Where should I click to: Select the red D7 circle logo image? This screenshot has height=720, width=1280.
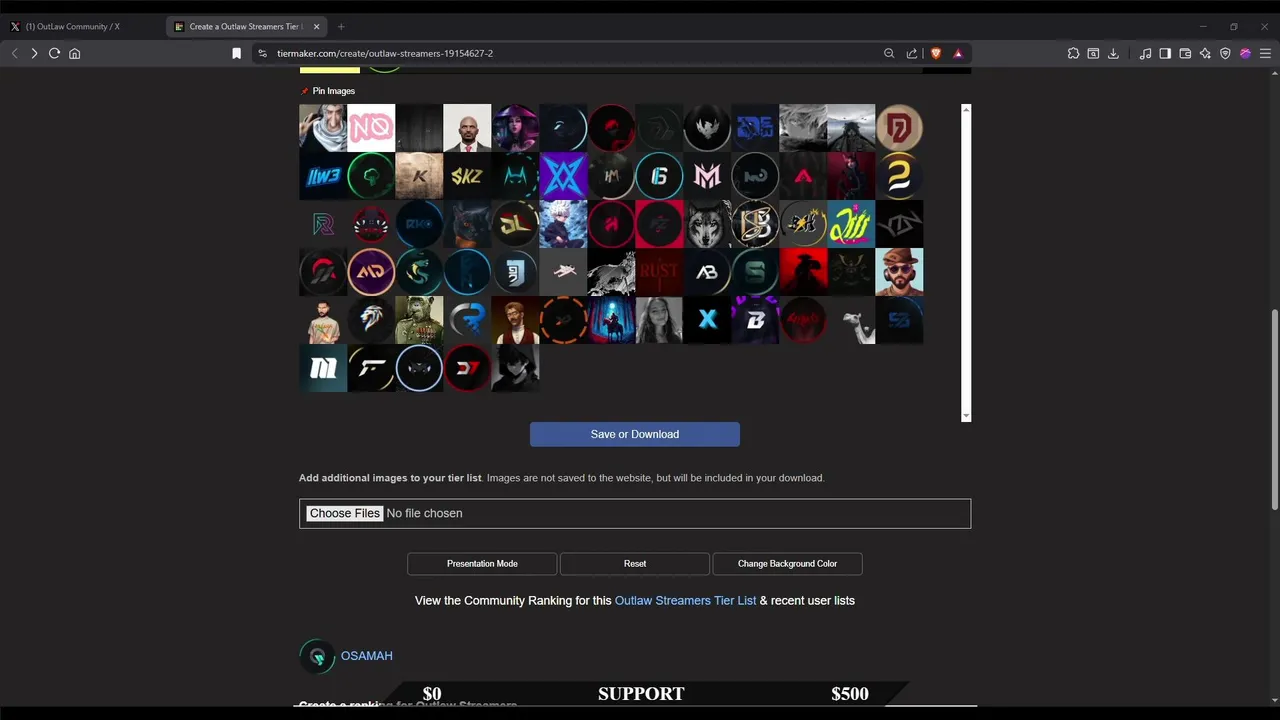(x=467, y=368)
